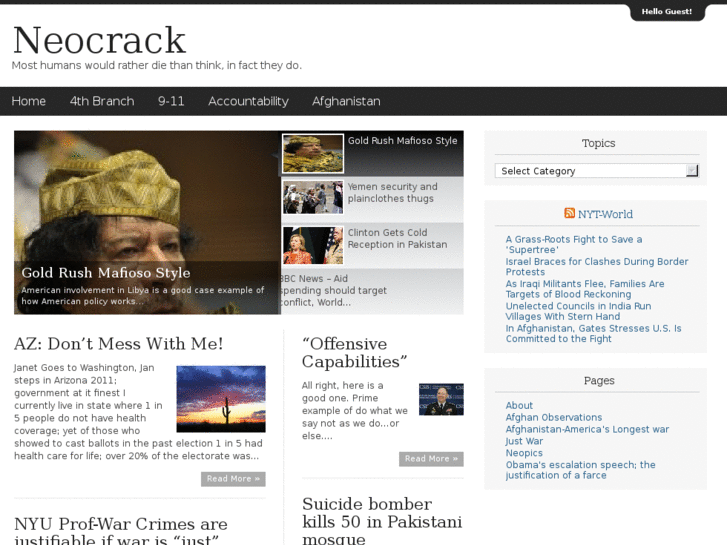
Task: Select Clinton in Pakistan slider thumbnail
Action: [313, 245]
